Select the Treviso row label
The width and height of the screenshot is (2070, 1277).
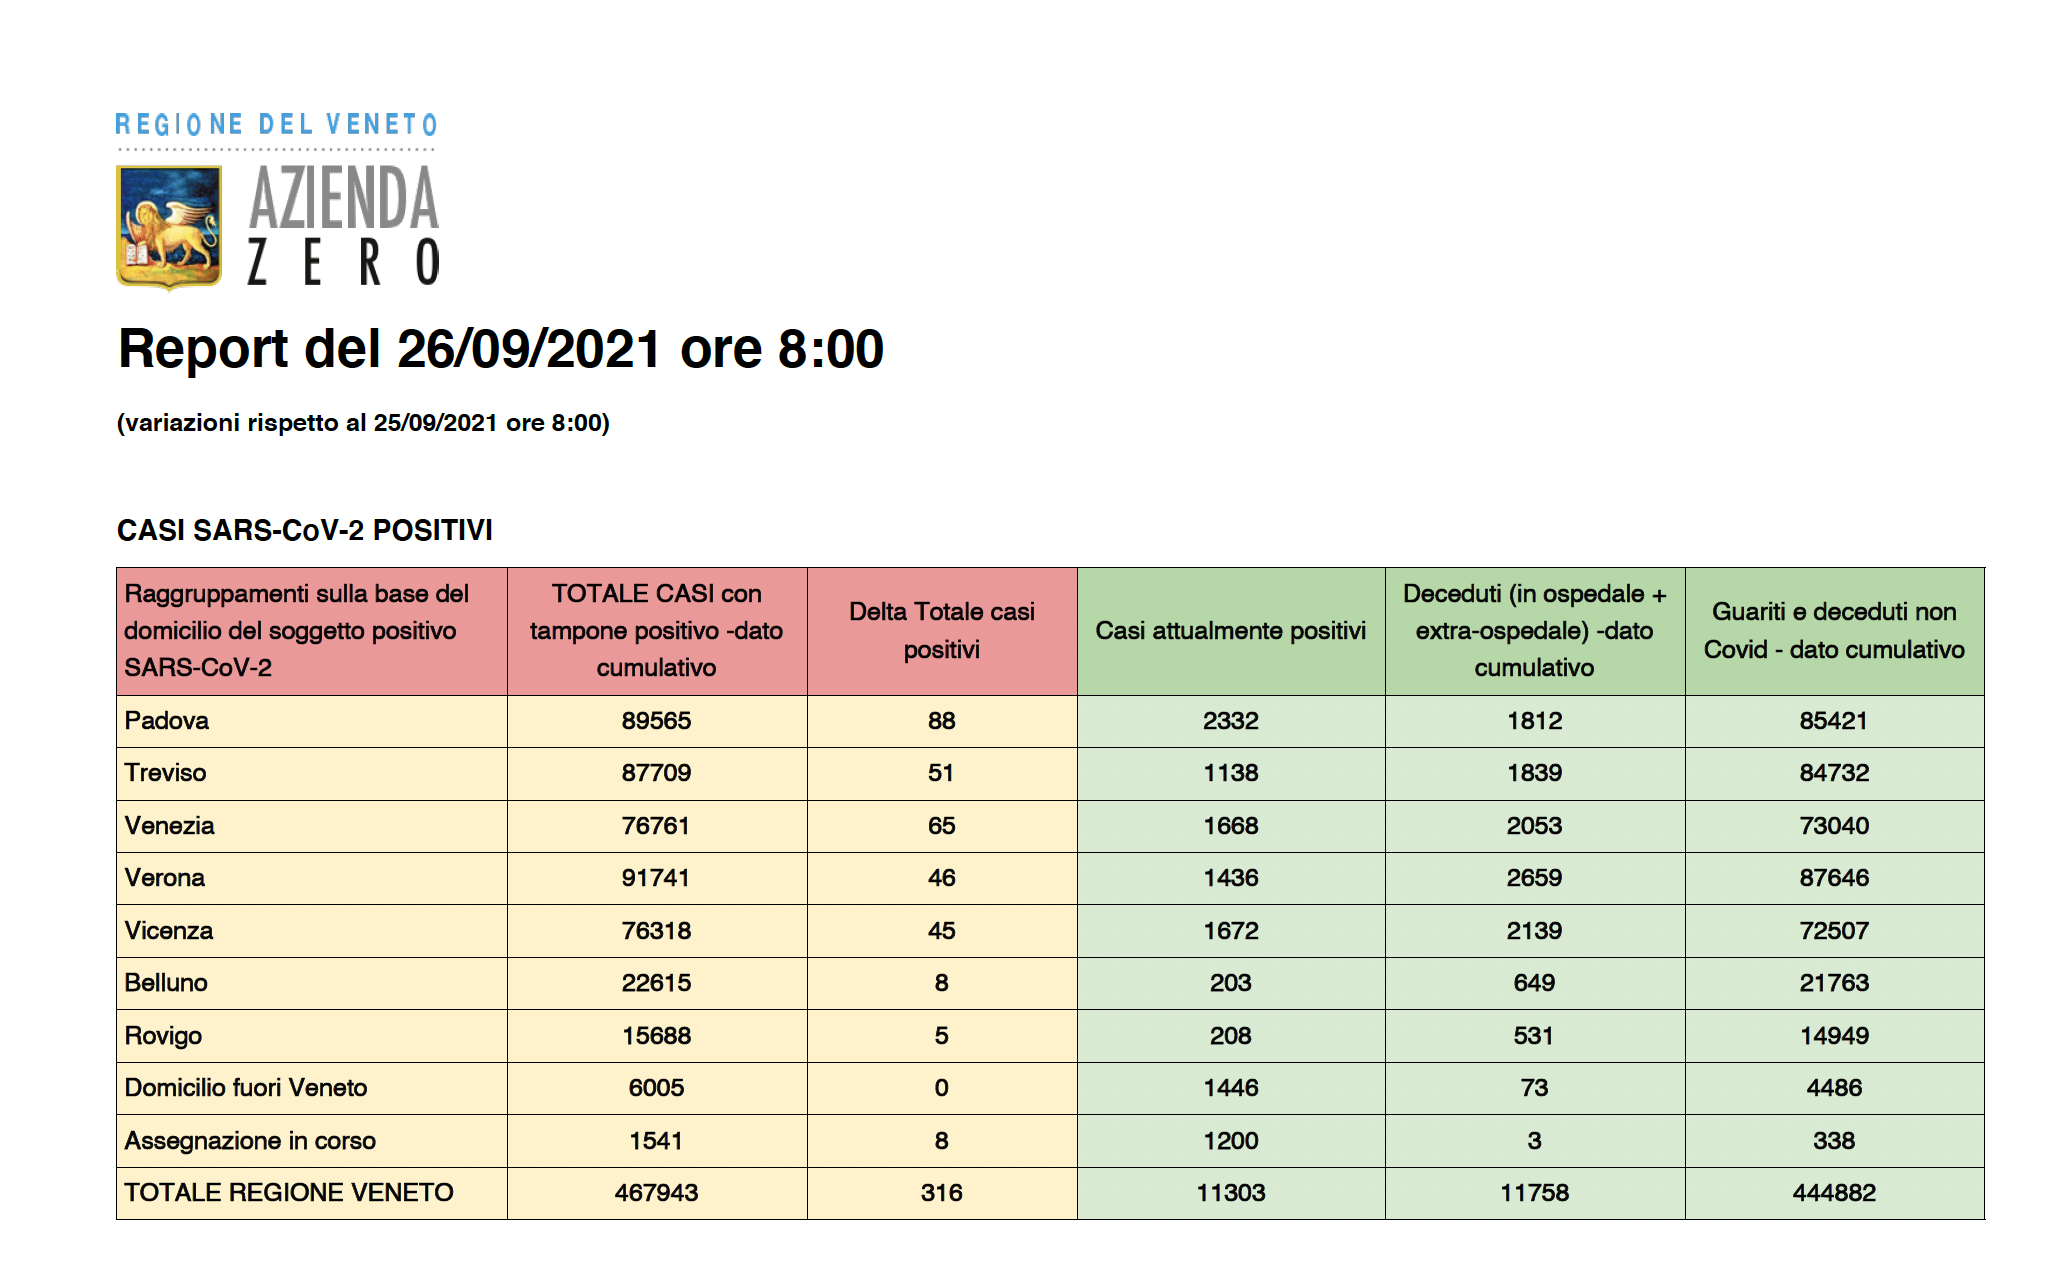click(165, 773)
